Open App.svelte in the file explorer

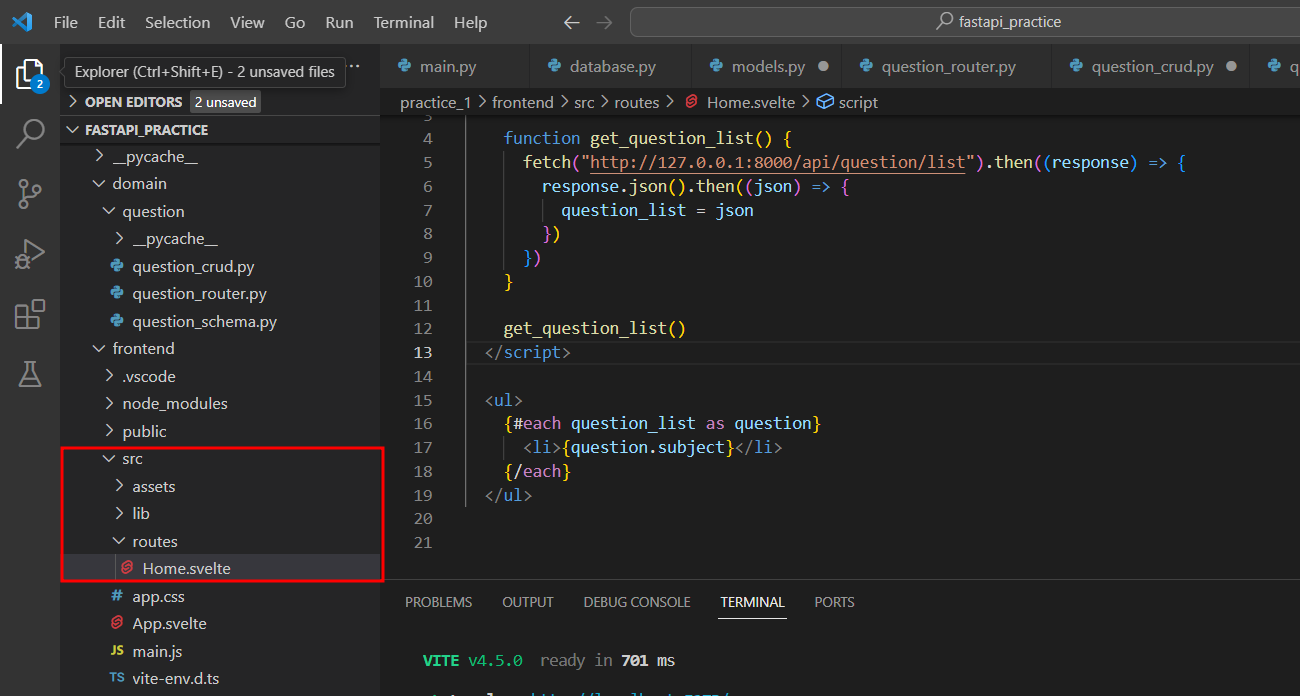(169, 624)
